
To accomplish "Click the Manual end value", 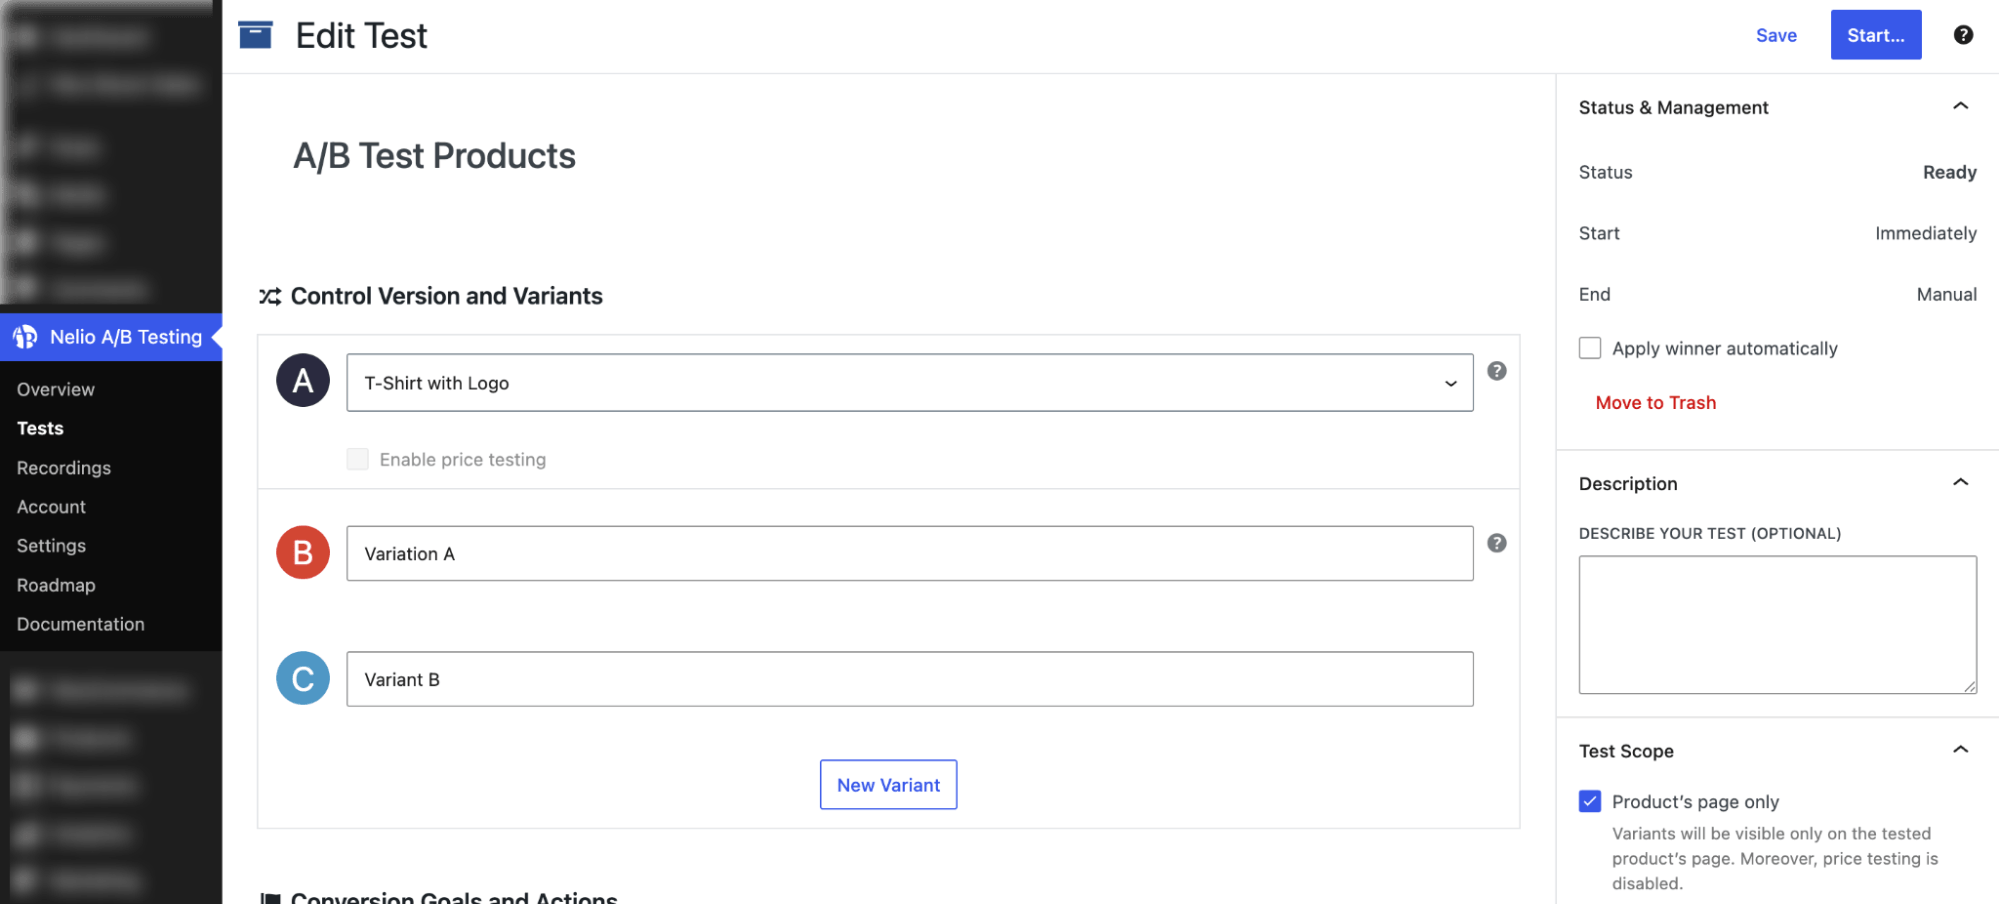I will (1947, 294).
